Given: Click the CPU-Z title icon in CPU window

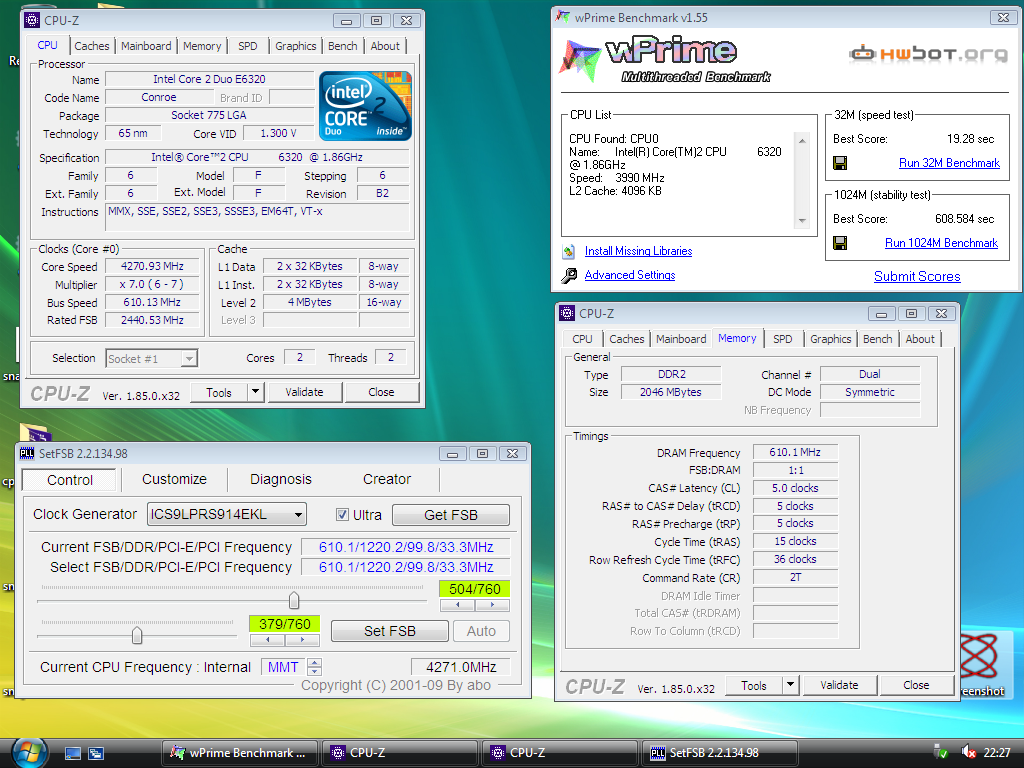Looking at the screenshot, I should pyautogui.click(x=32, y=20).
